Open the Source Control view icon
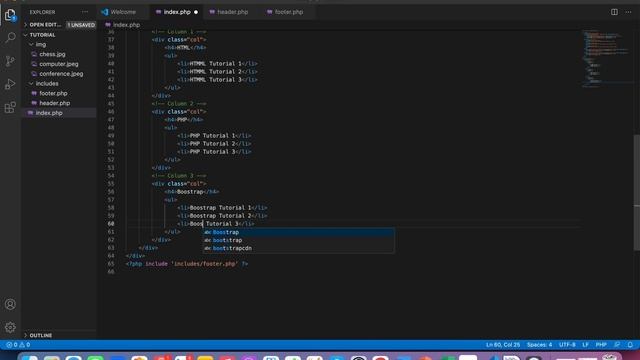 tap(10, 61)
